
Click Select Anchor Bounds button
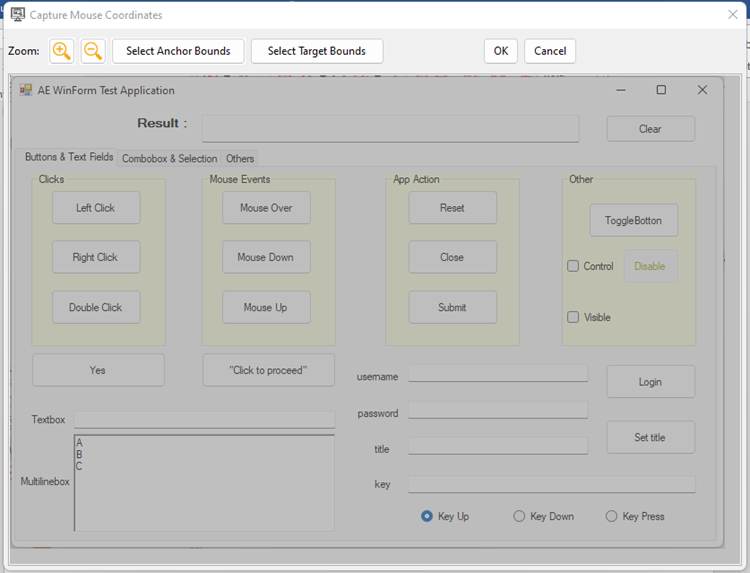coord(178,51)
